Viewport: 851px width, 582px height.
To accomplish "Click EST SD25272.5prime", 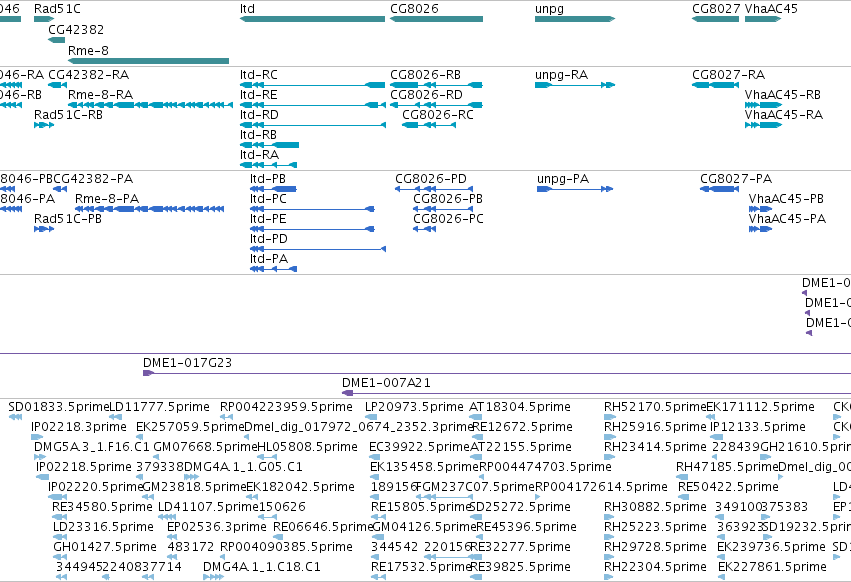I will 475,517.
